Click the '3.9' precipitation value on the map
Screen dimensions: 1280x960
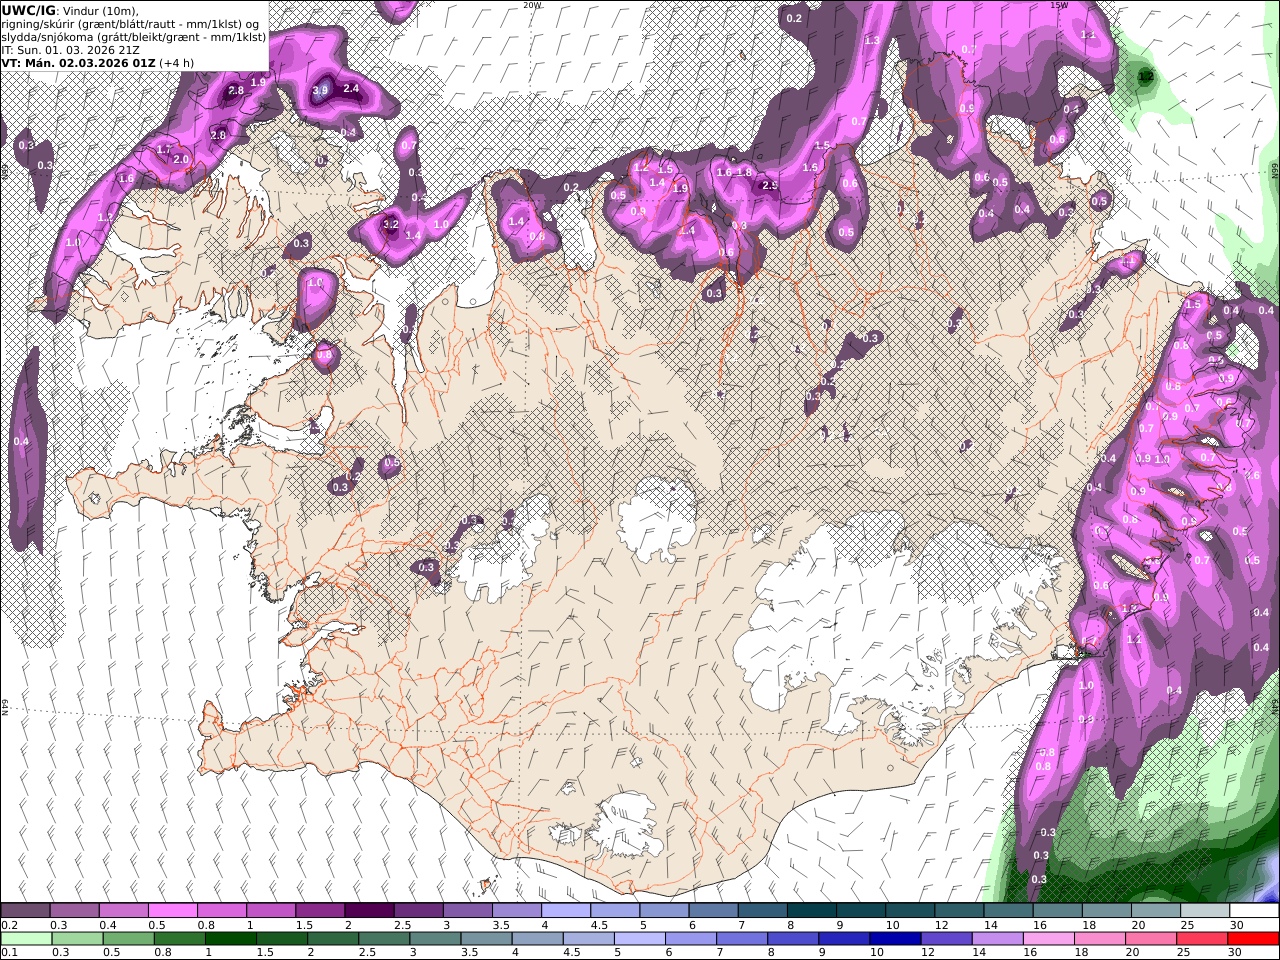[x=320, y=90]
